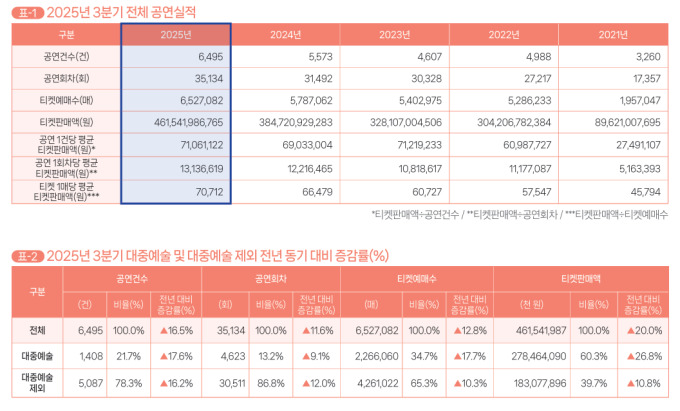Click the ▲20.0% increase indicator
680x411 pixels.
click(x=643, y=328)
